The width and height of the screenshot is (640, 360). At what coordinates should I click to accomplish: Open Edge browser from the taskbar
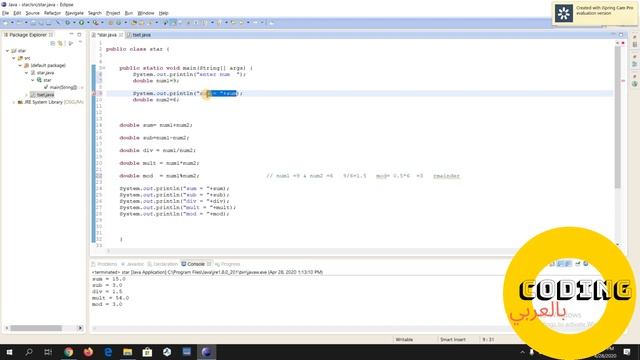click(108, 352)
